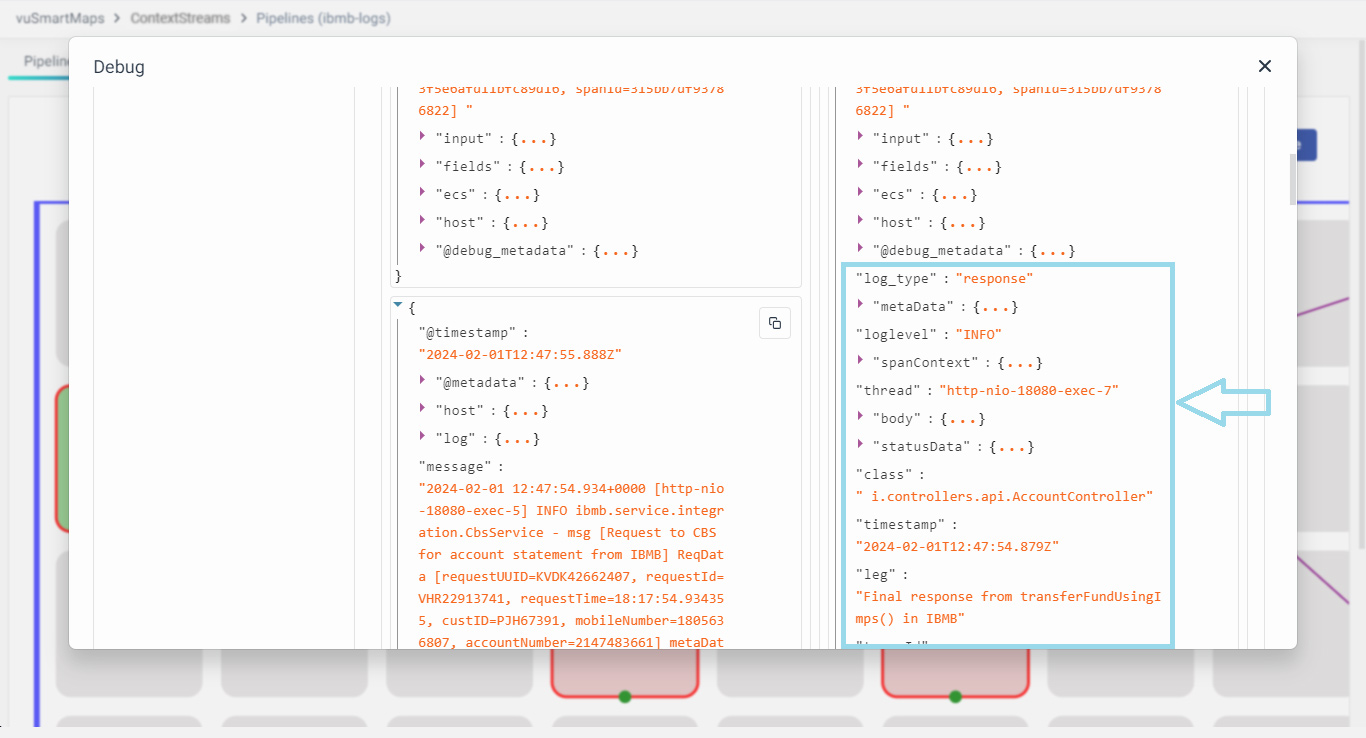Expand the "spanContext" node
Viewport: 1366px width, 738px height.
pos(861,361)
